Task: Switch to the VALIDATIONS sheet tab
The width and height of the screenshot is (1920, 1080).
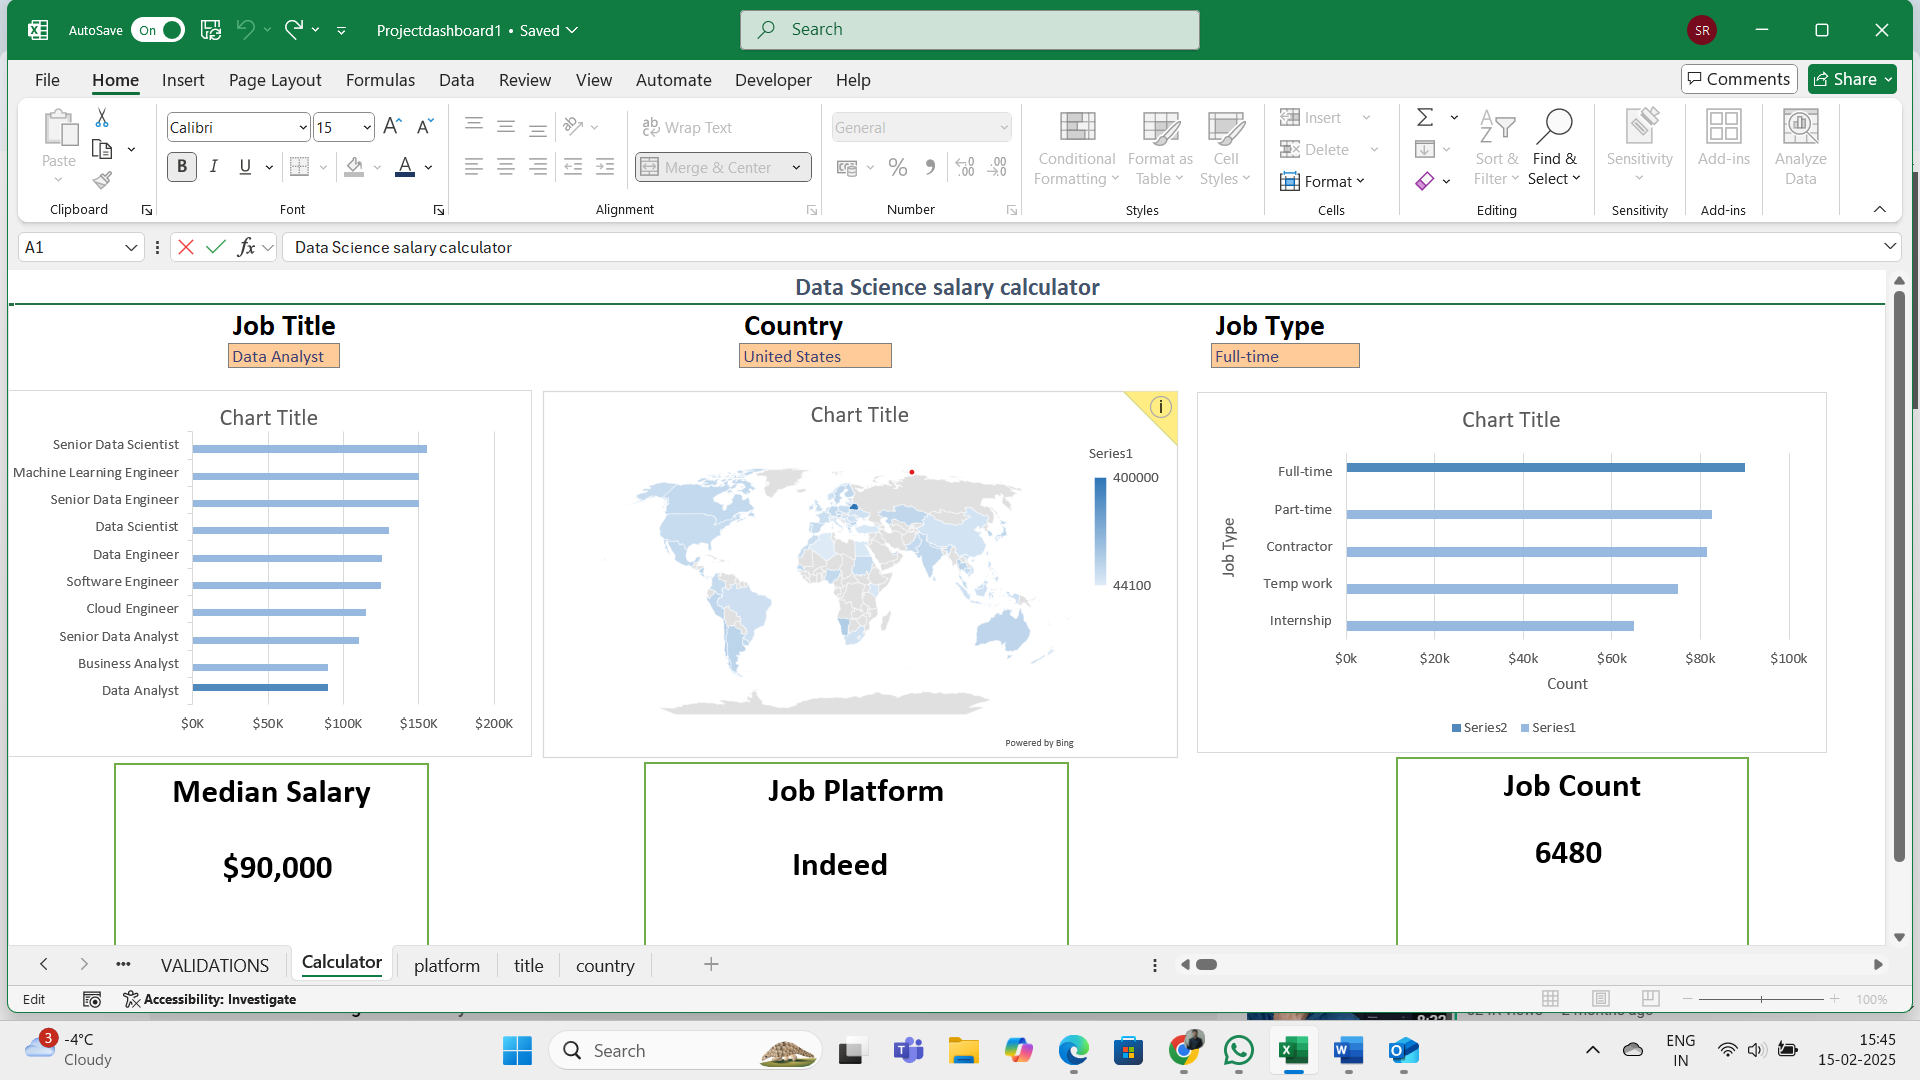Action: (215, 966)
